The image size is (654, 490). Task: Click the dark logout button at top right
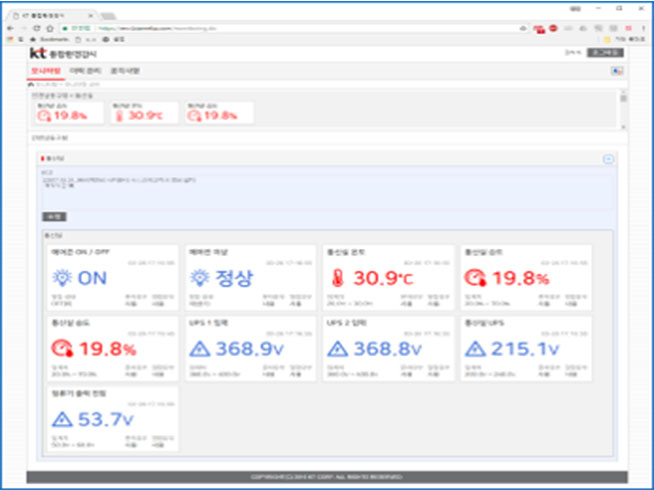pyautogui.click(x=605, y=53)
